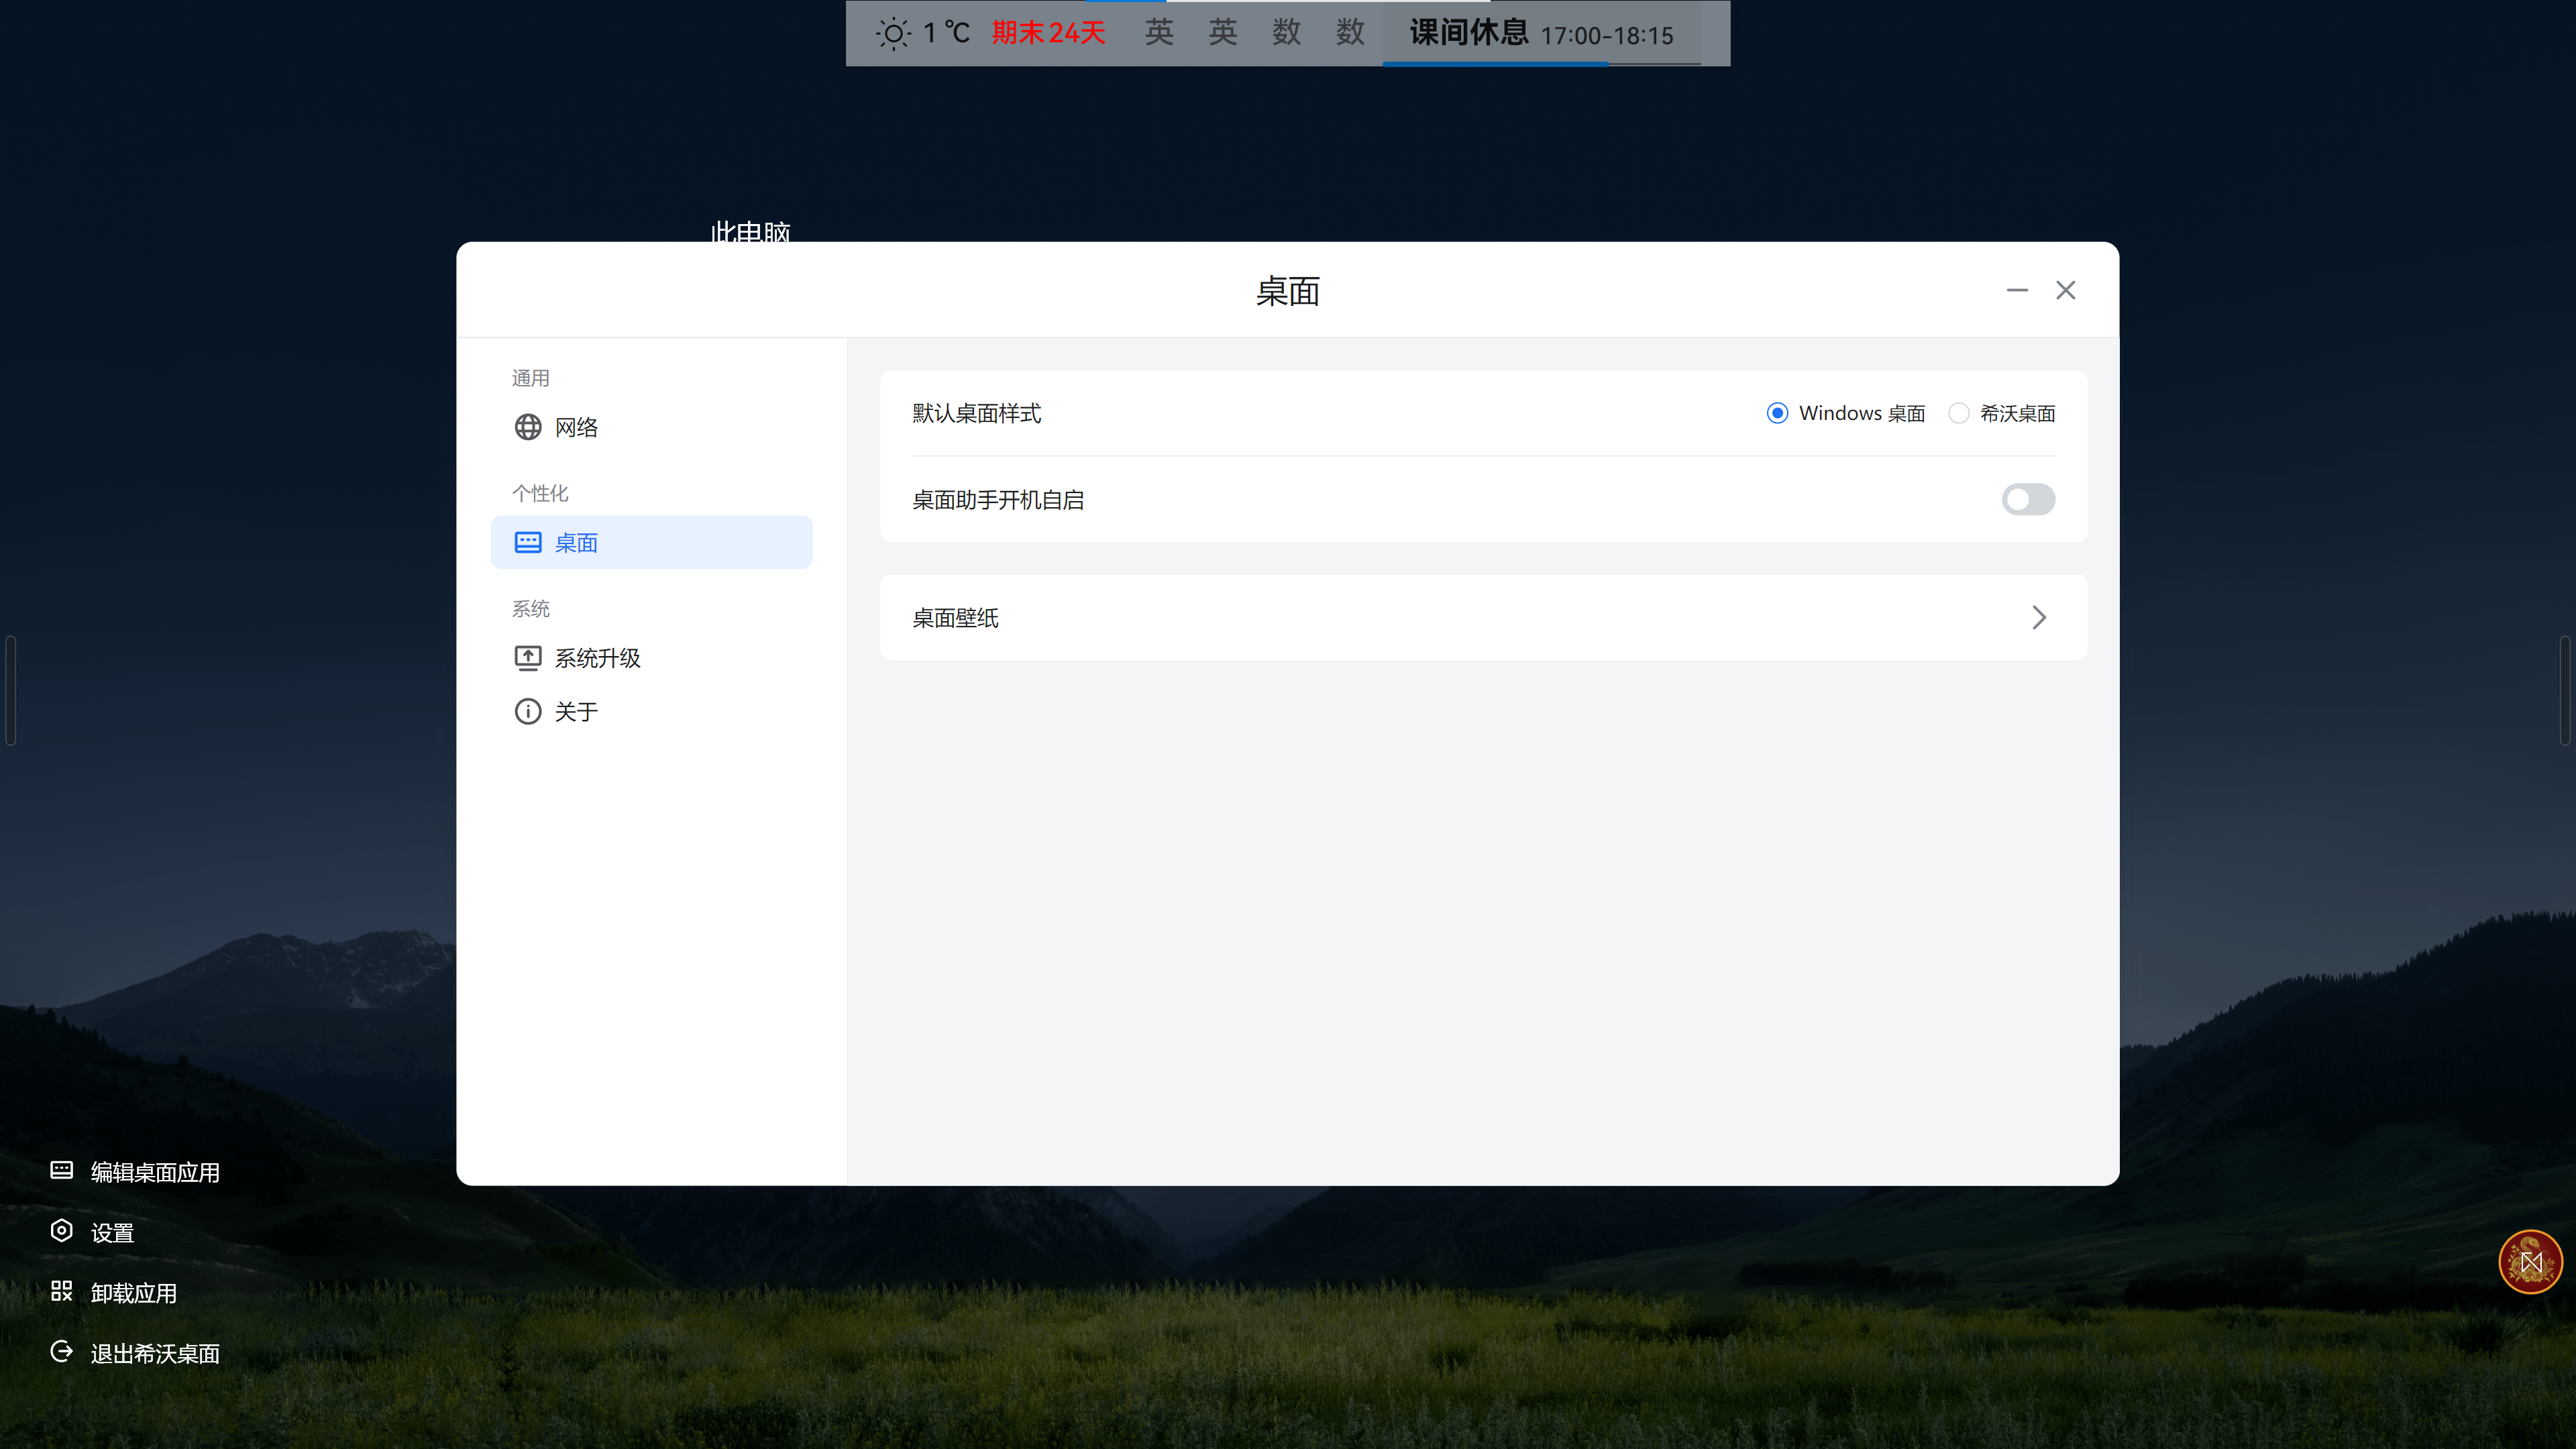This screenshot has height=1449, width=2576.
Task: Click the 默认桌面样式 label
Action: pyautogui.click(x=977, y=413)
